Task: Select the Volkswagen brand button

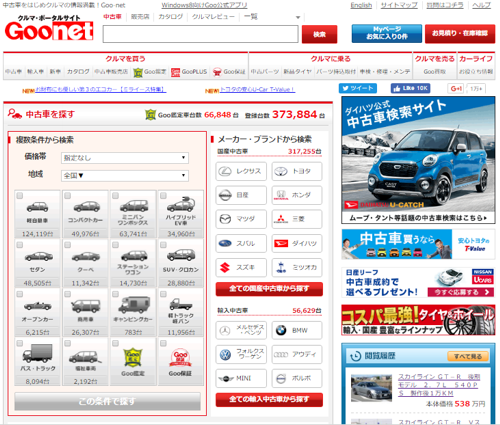Action: coord(241,354)
